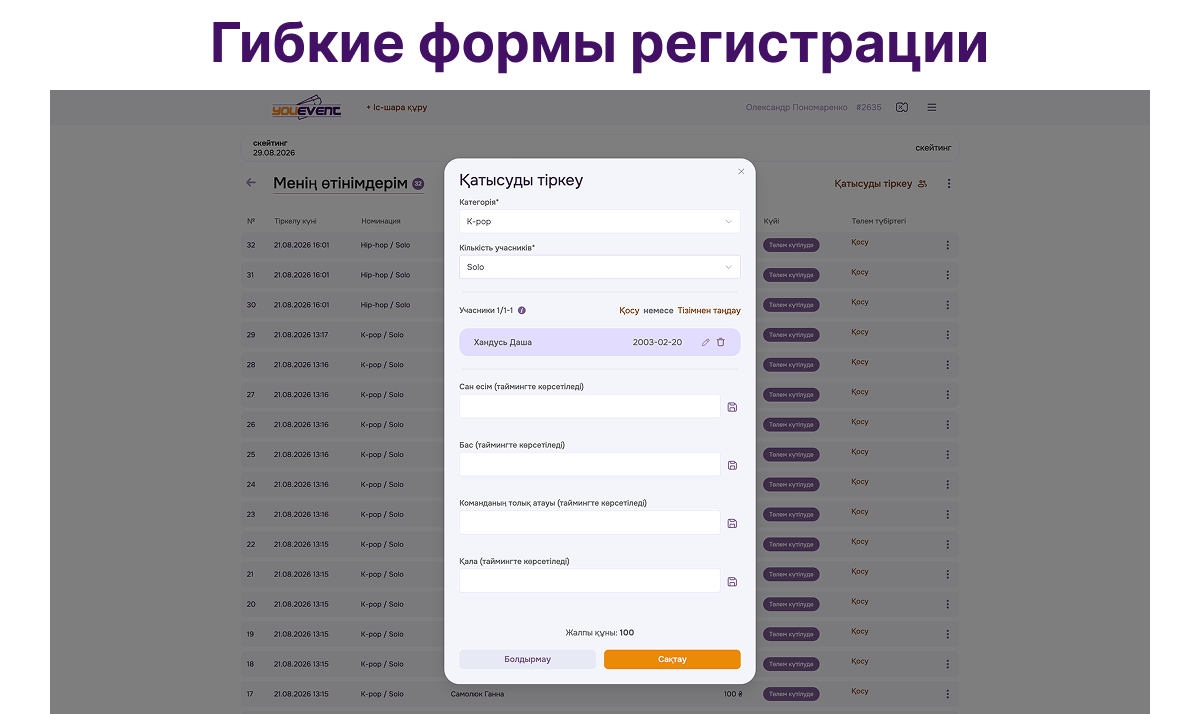Close the Қатысуды тіркеу dialog
The width and height of the screenshot is (1200, 714).
[741, 171]
